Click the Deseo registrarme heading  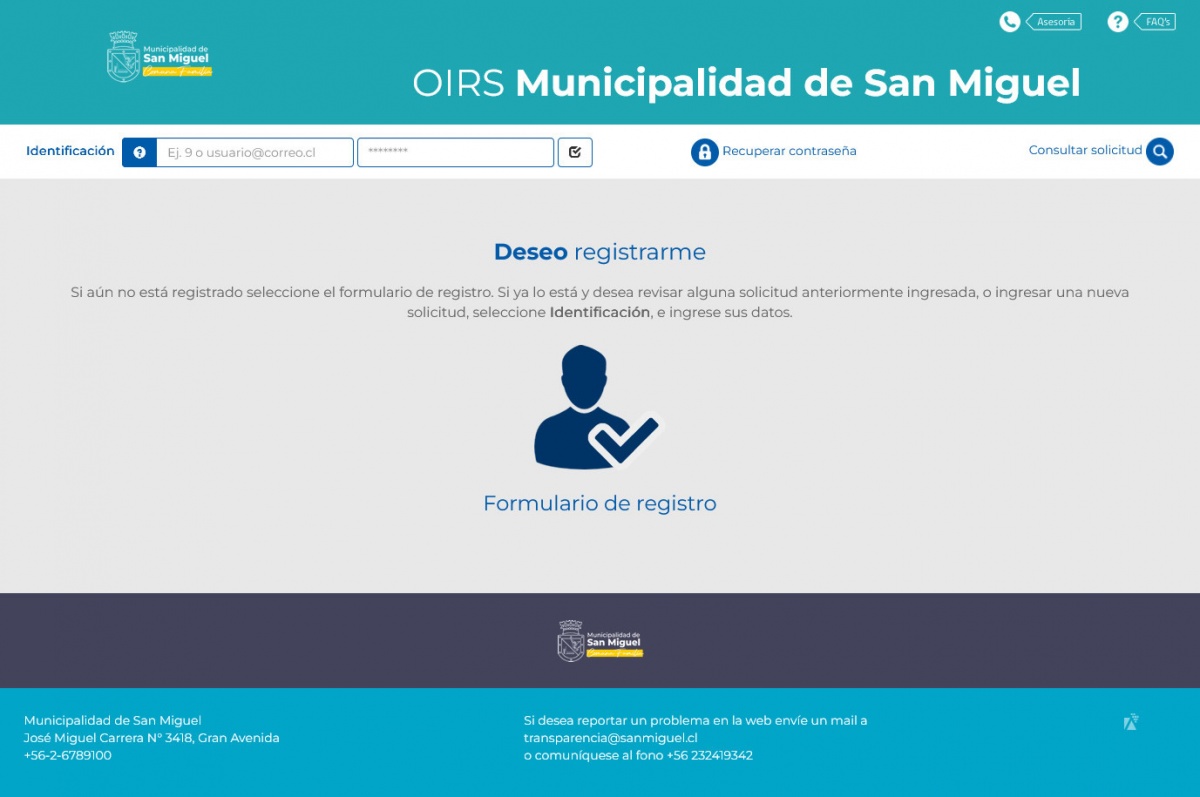(x=599, y=252)
